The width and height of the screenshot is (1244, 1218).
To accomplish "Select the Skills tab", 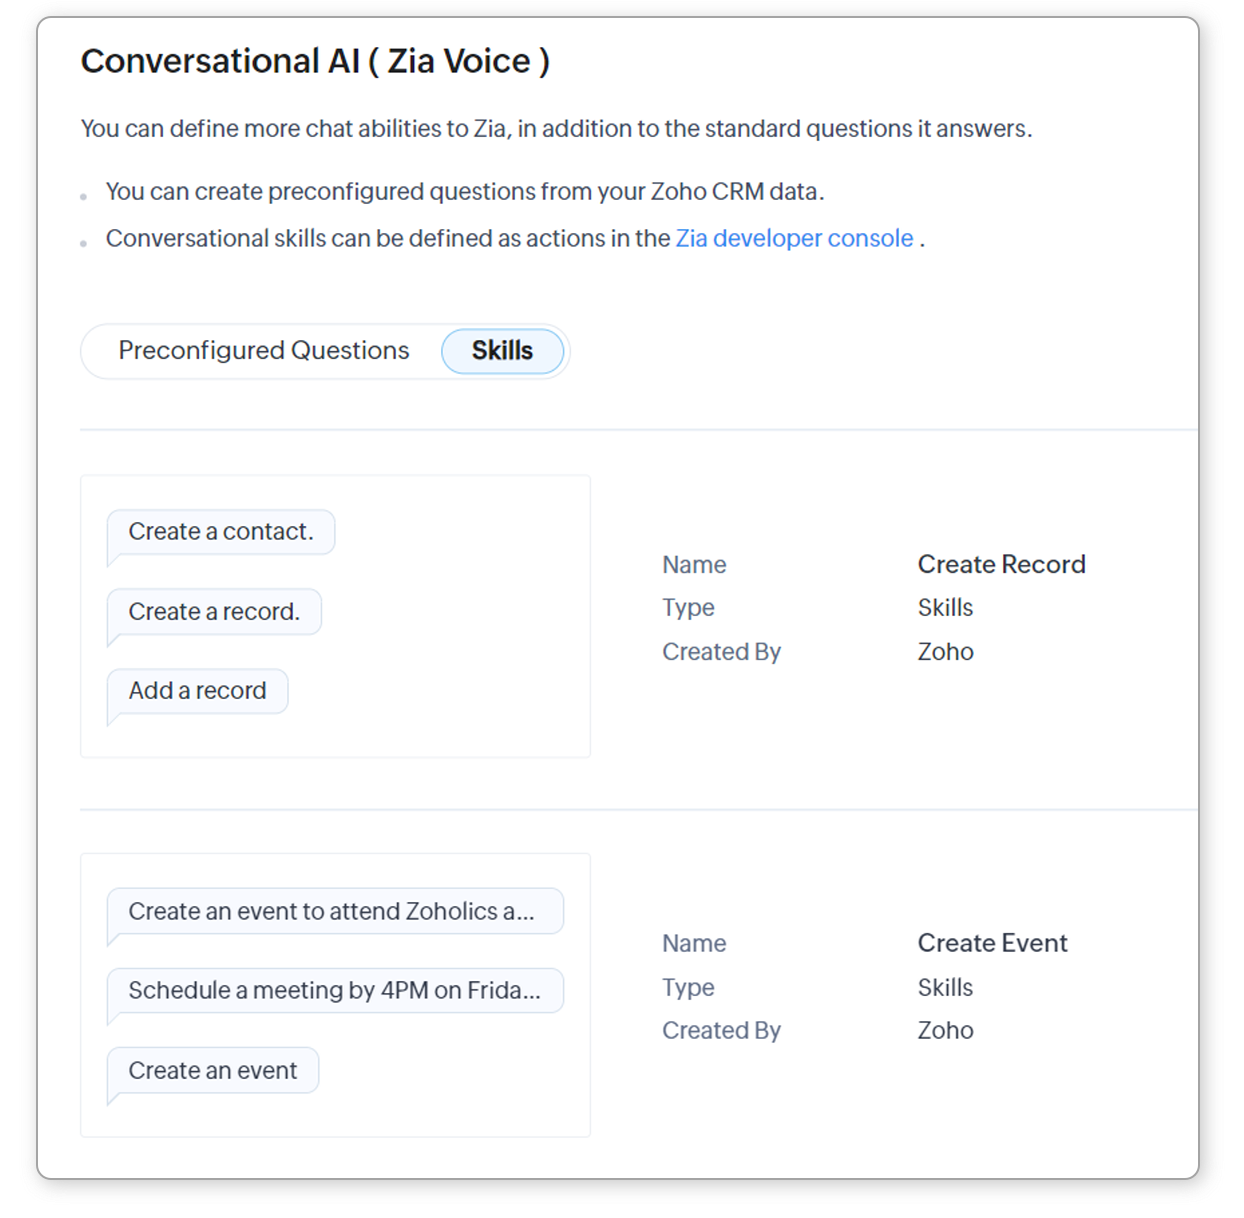I will (502, 351).
